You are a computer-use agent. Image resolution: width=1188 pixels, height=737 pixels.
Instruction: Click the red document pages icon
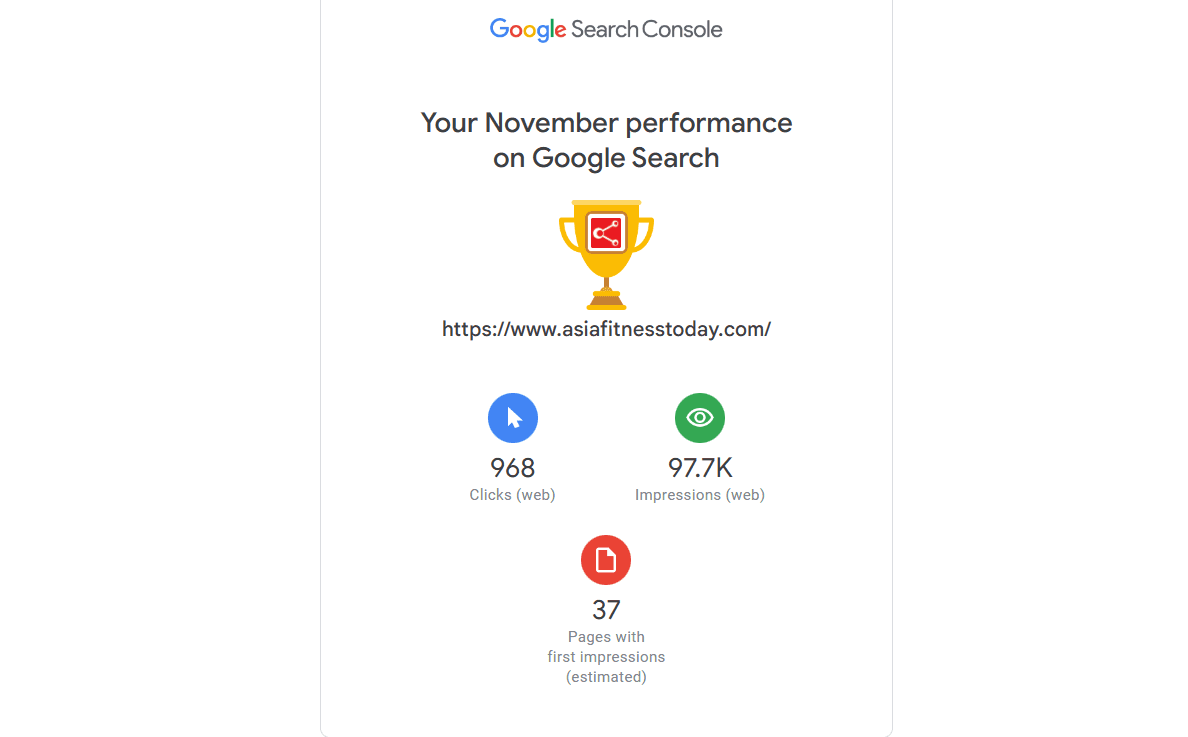(606, 561)
